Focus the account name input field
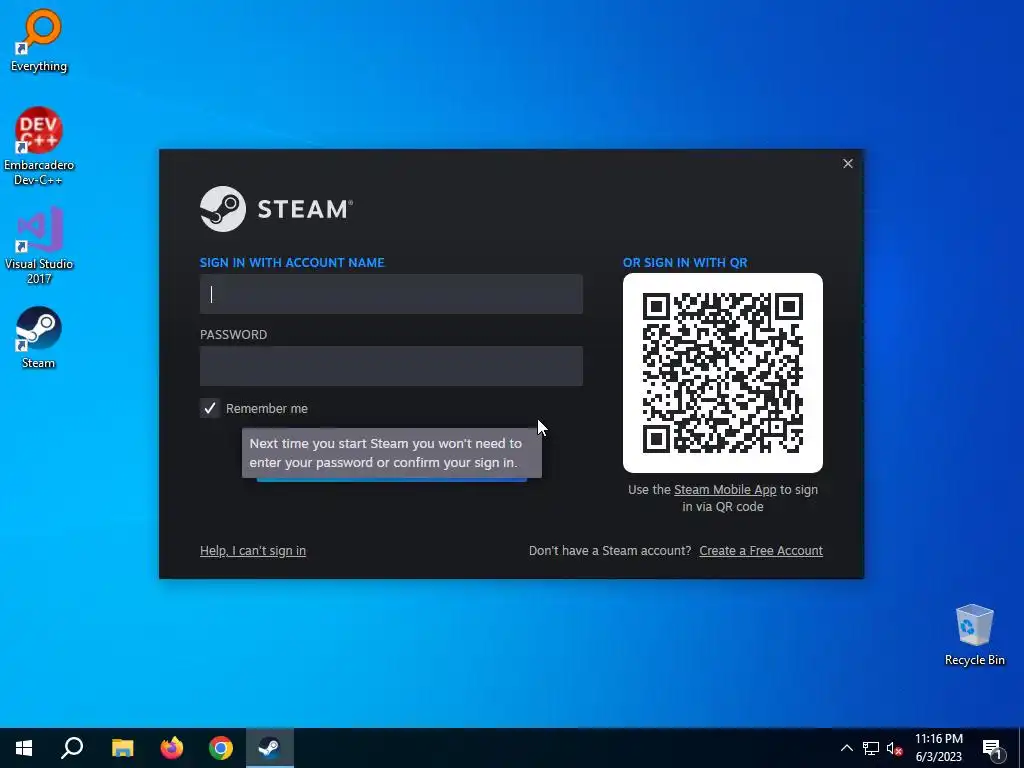The width and height of the screenshot is (1024, 768). pos(391,294)
